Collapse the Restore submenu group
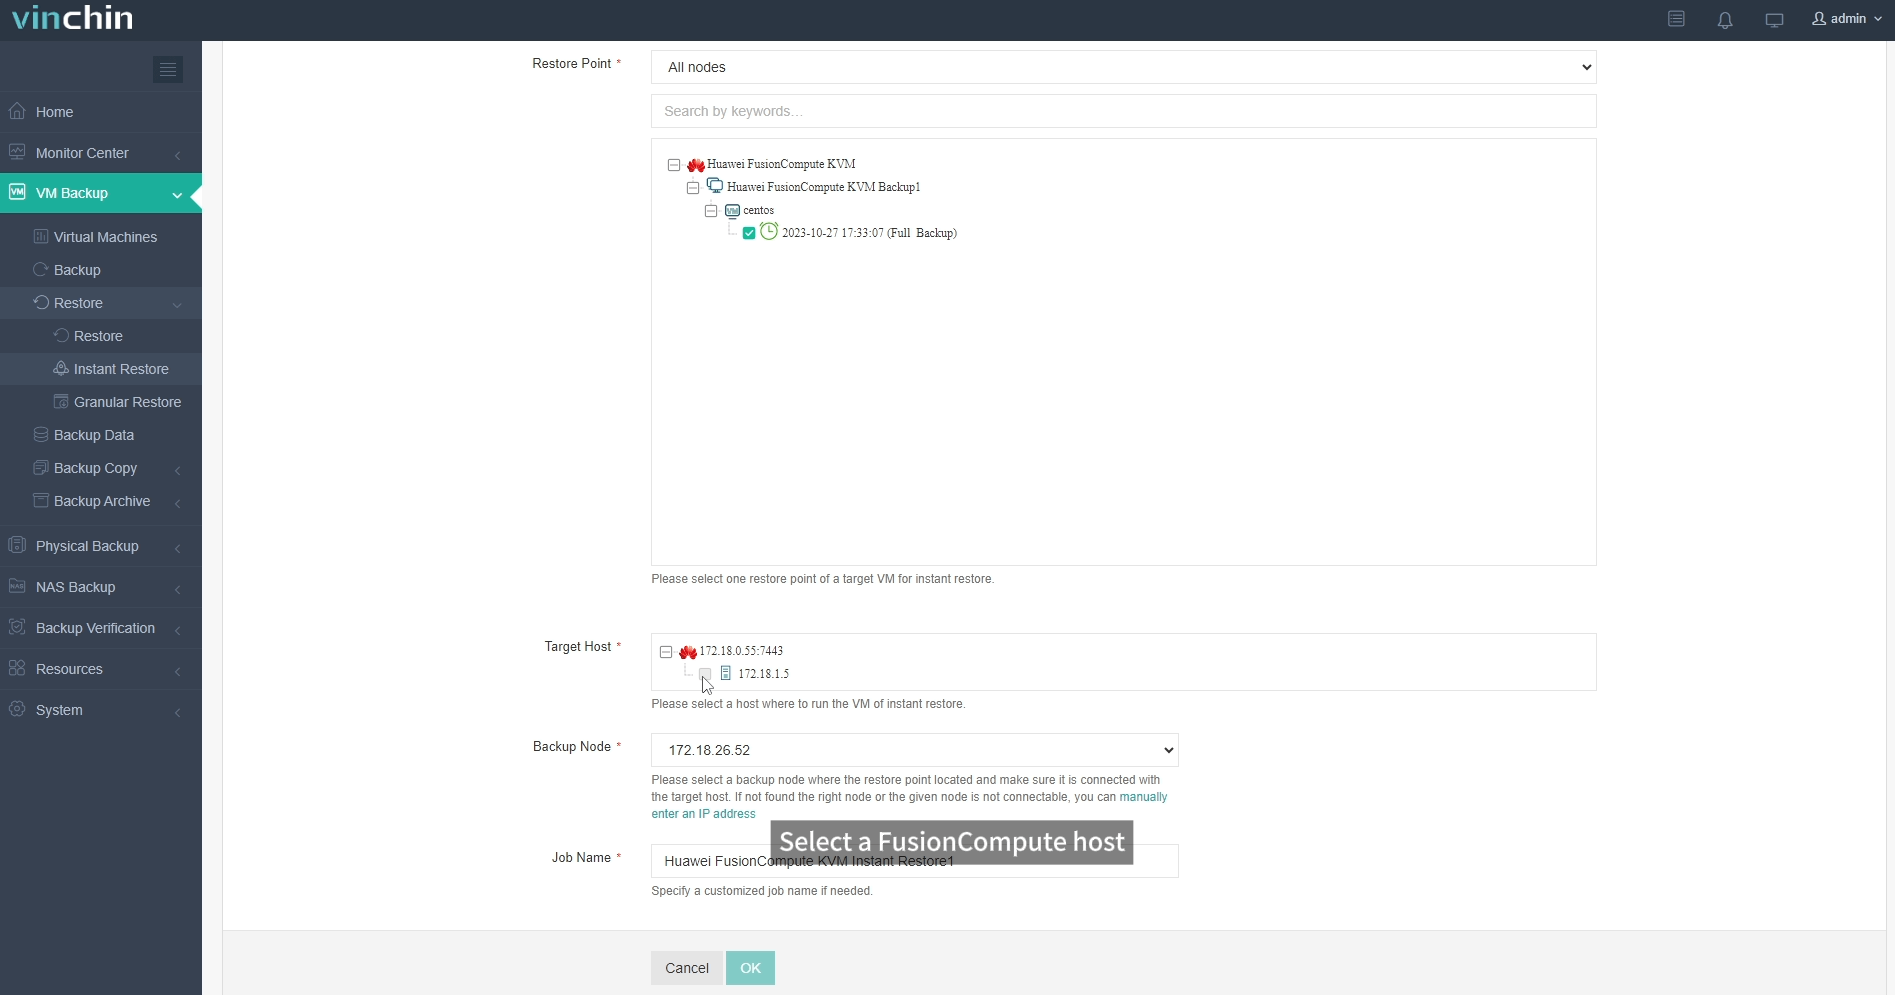The width and height of the screenshot is (1895, 995). click(101, 303)
